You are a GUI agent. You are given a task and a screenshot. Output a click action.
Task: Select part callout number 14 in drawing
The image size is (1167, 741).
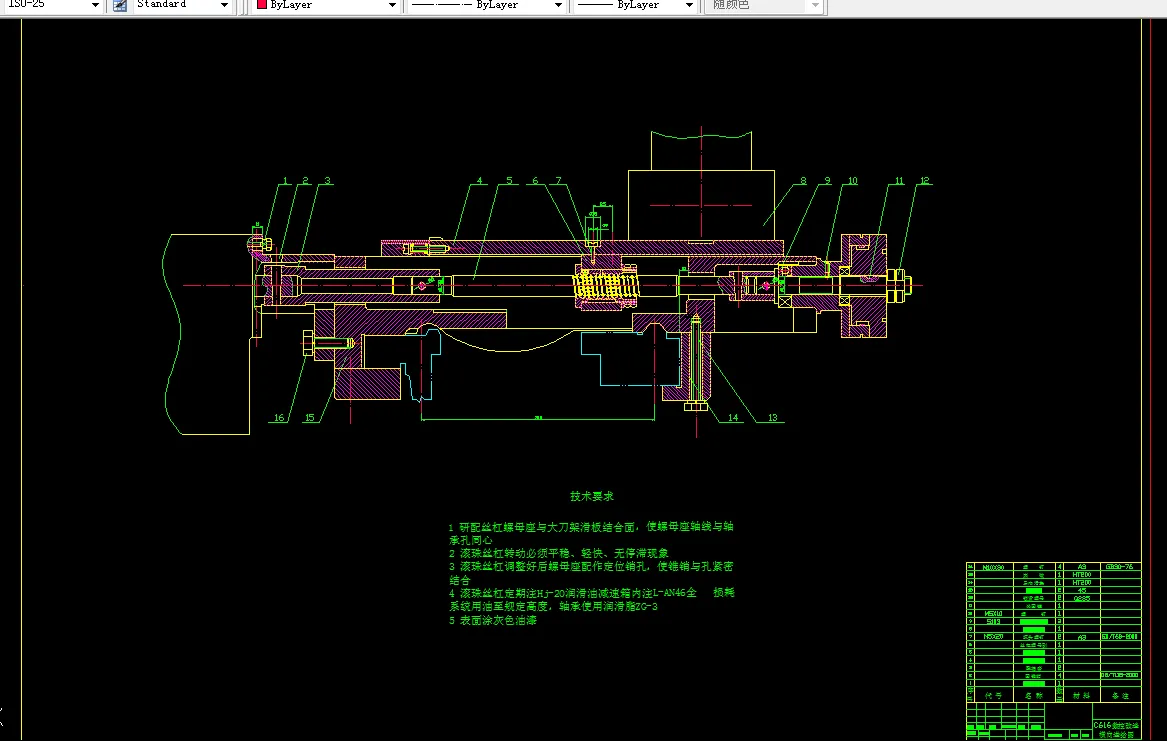click(x=733, y=417)
